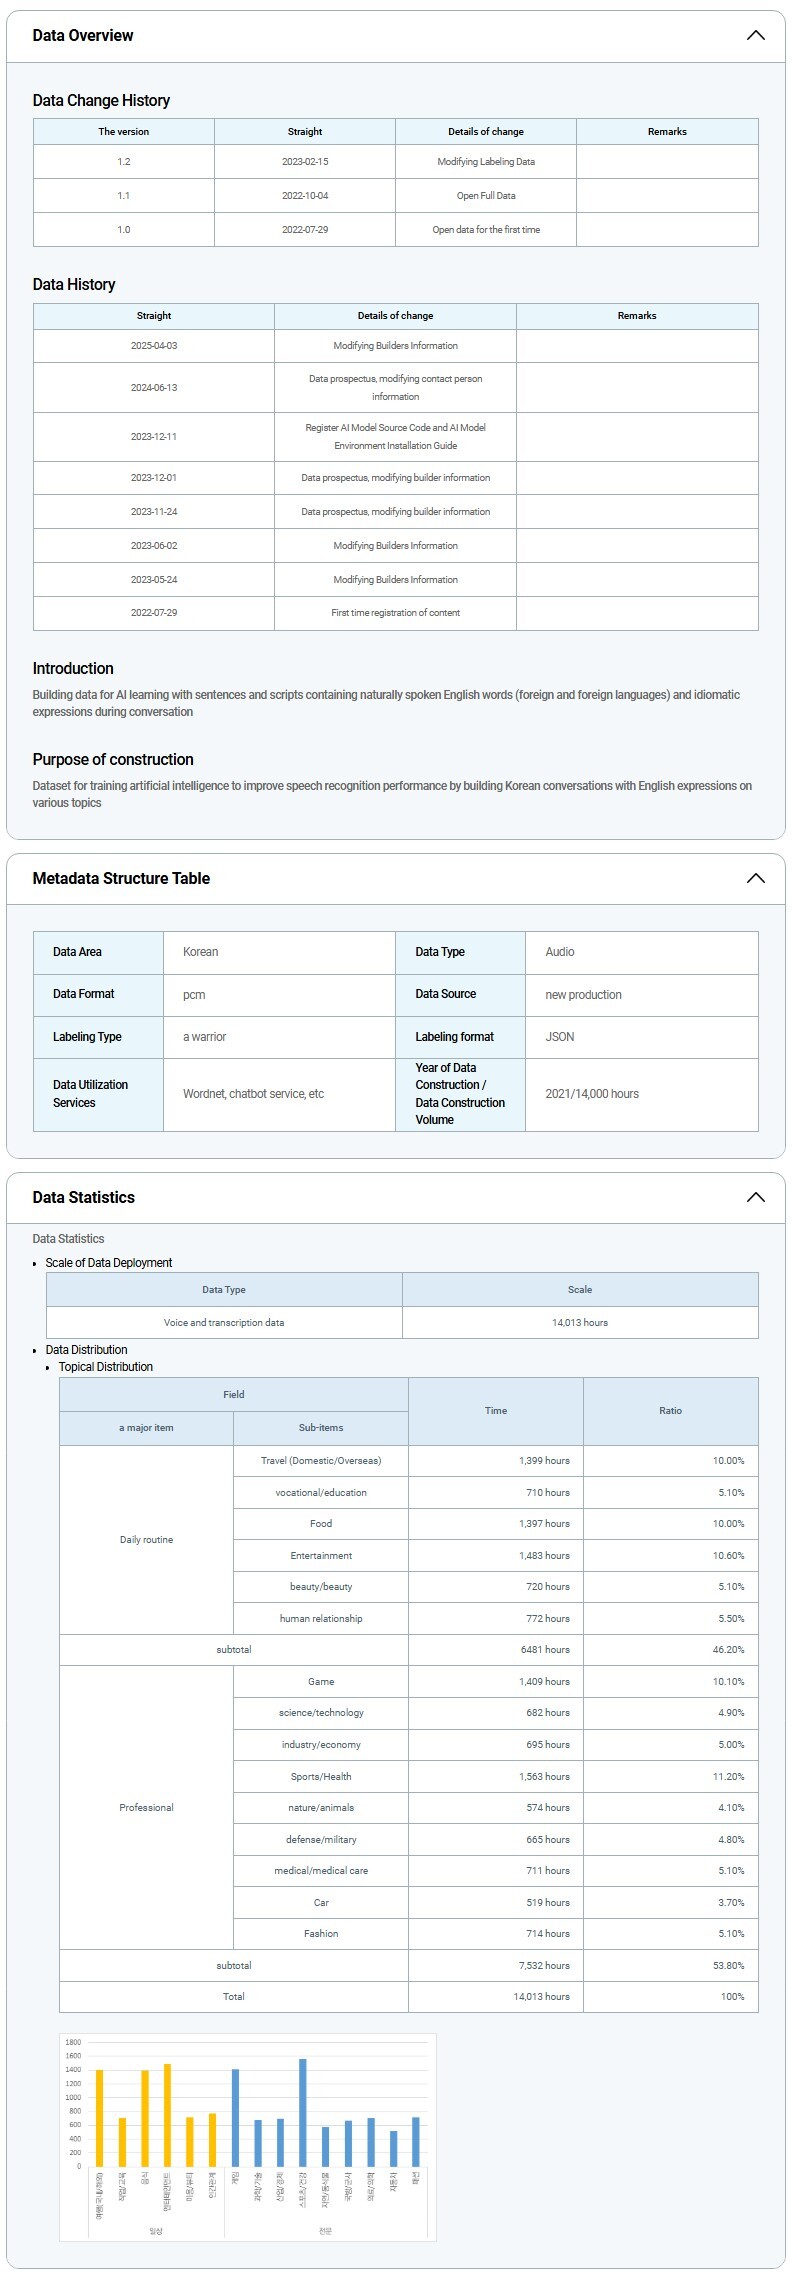Click 'First time registration of content' entry

pyautogui.click(x=395, y=613)
